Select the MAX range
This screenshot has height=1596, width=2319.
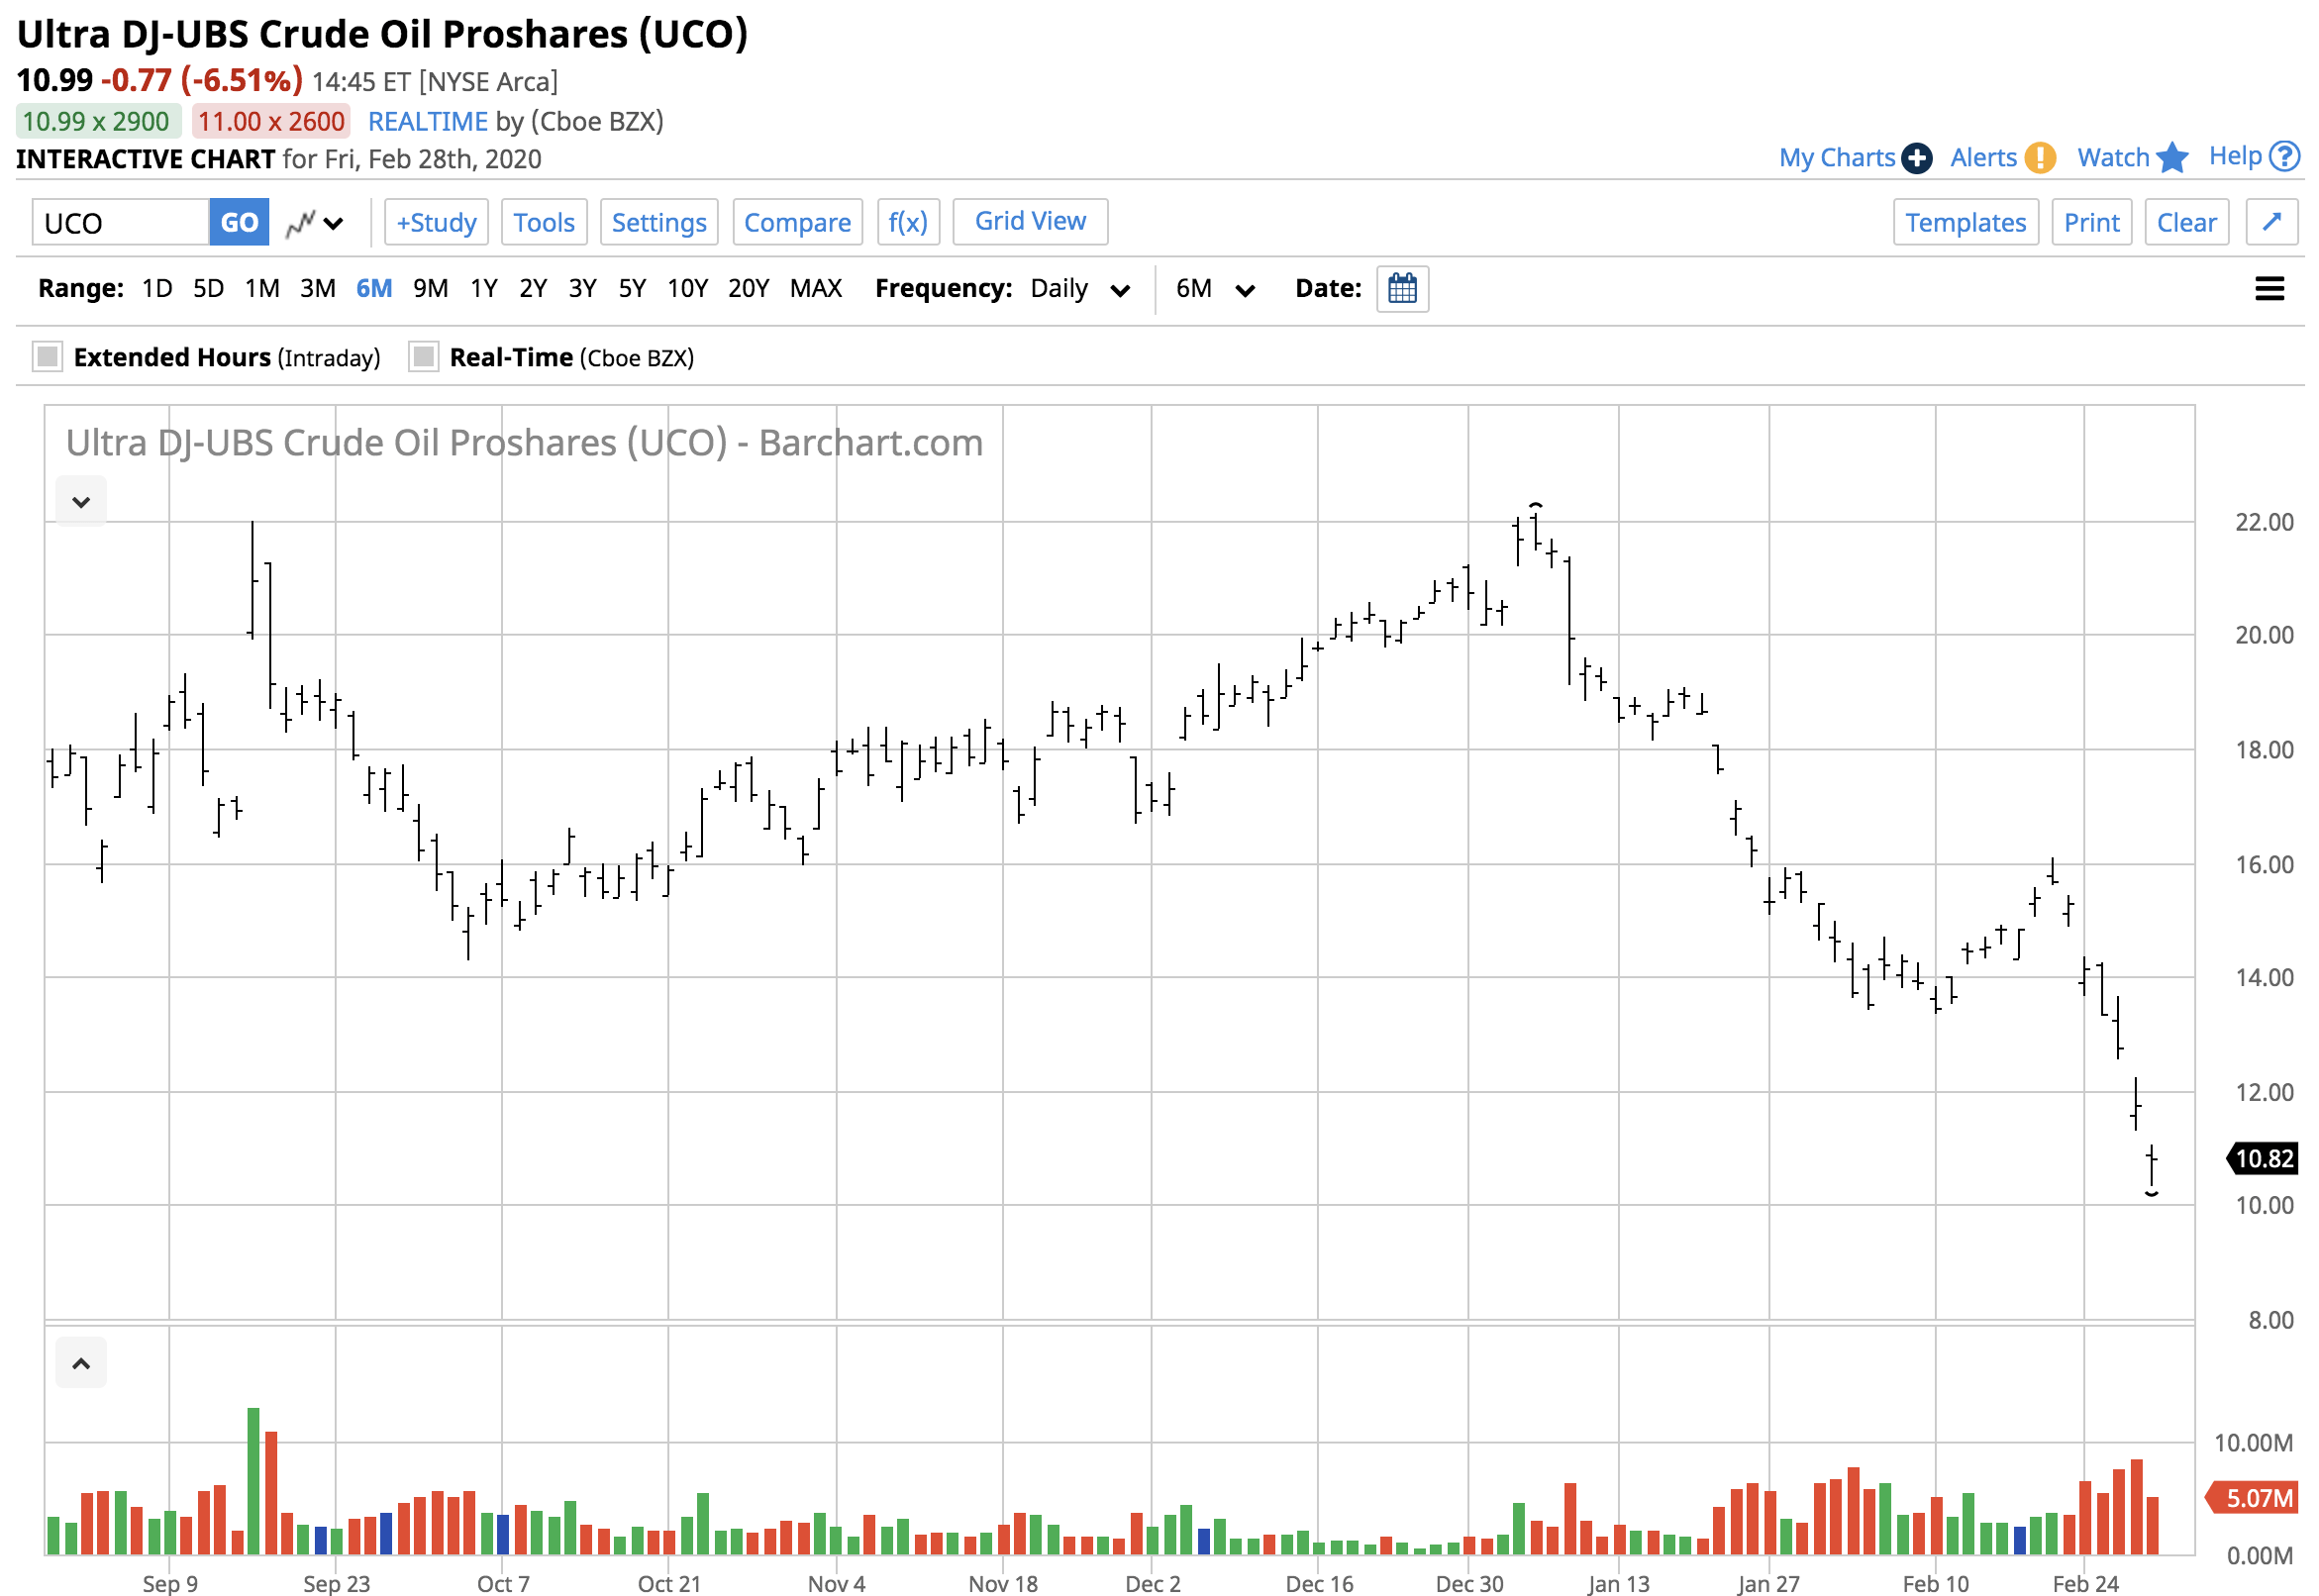(815, 289)
